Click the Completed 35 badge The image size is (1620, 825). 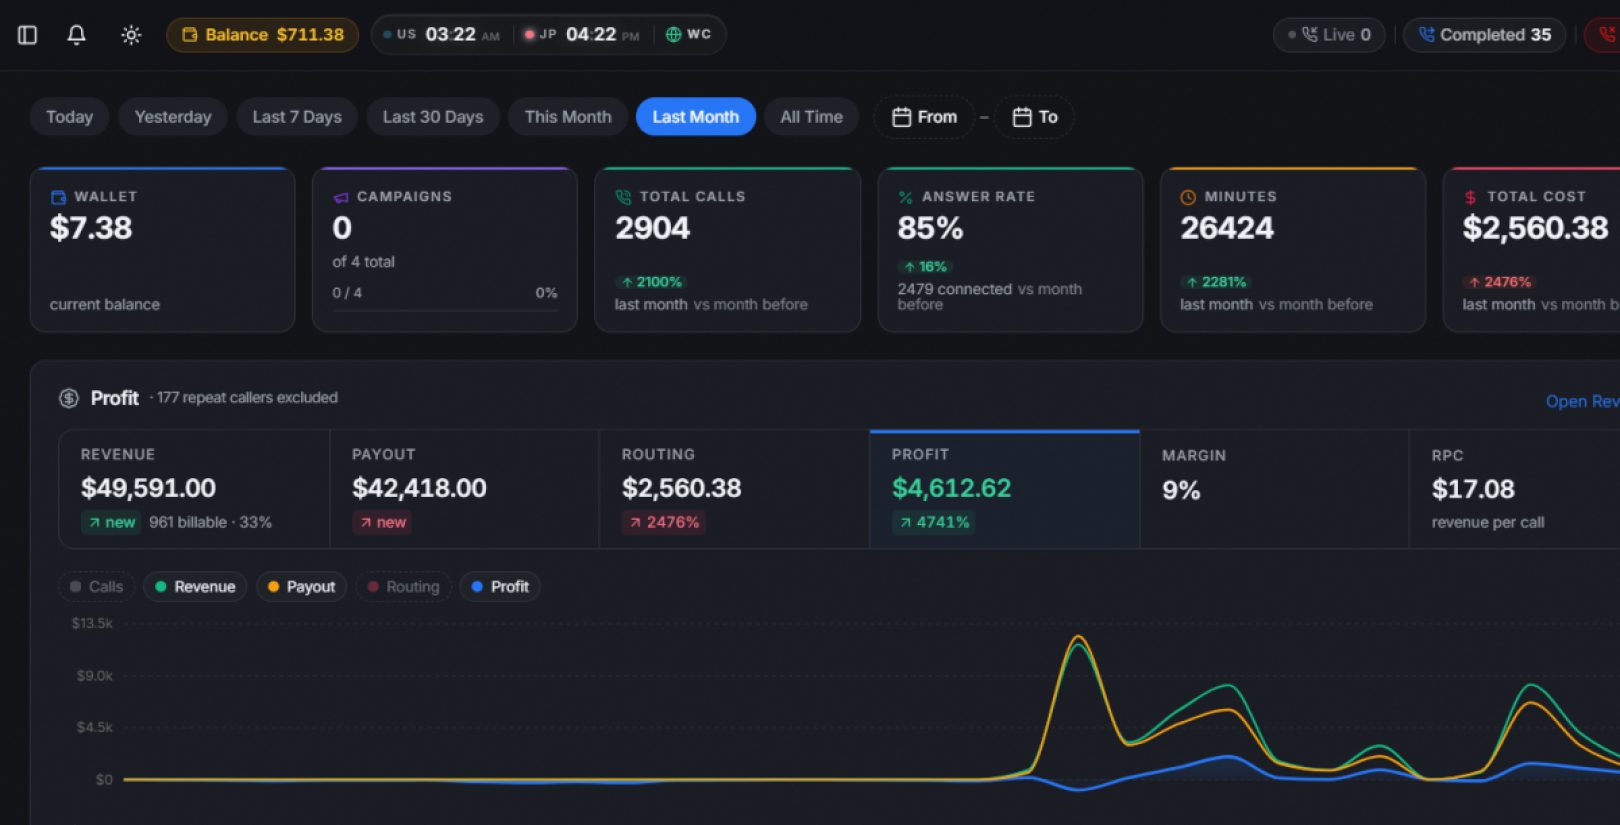[1484, 35]
